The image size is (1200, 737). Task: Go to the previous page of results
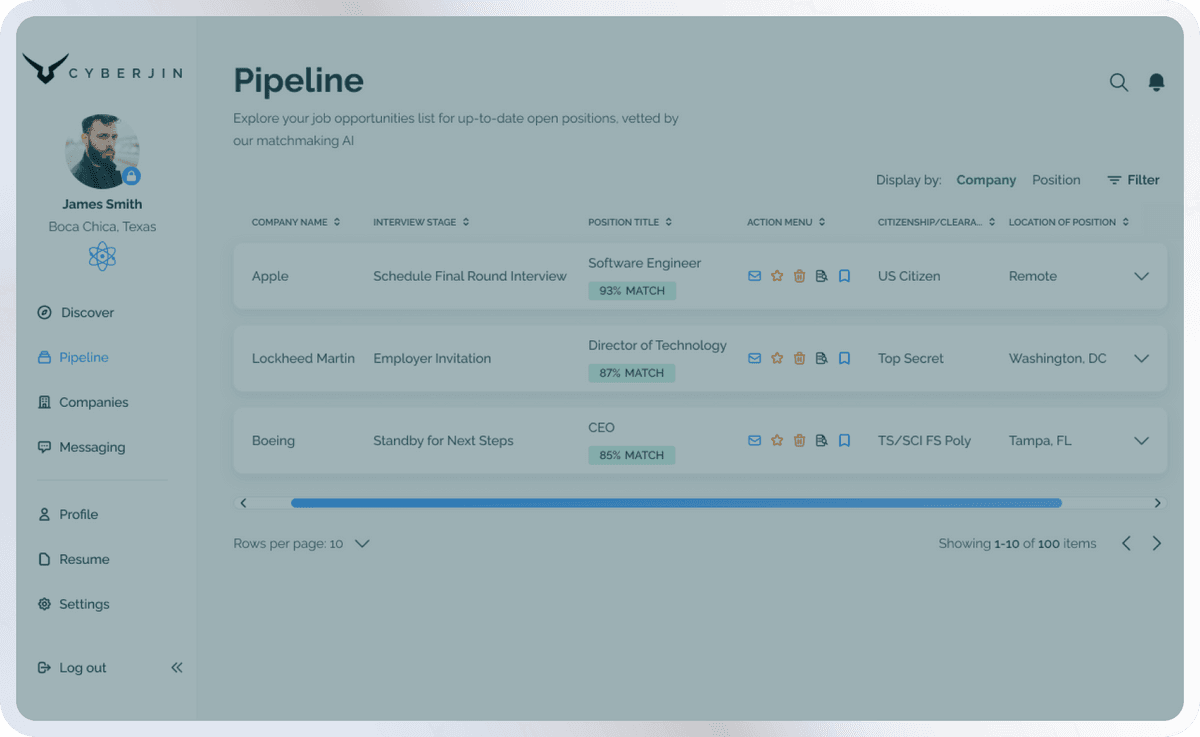pos(1126,544)
